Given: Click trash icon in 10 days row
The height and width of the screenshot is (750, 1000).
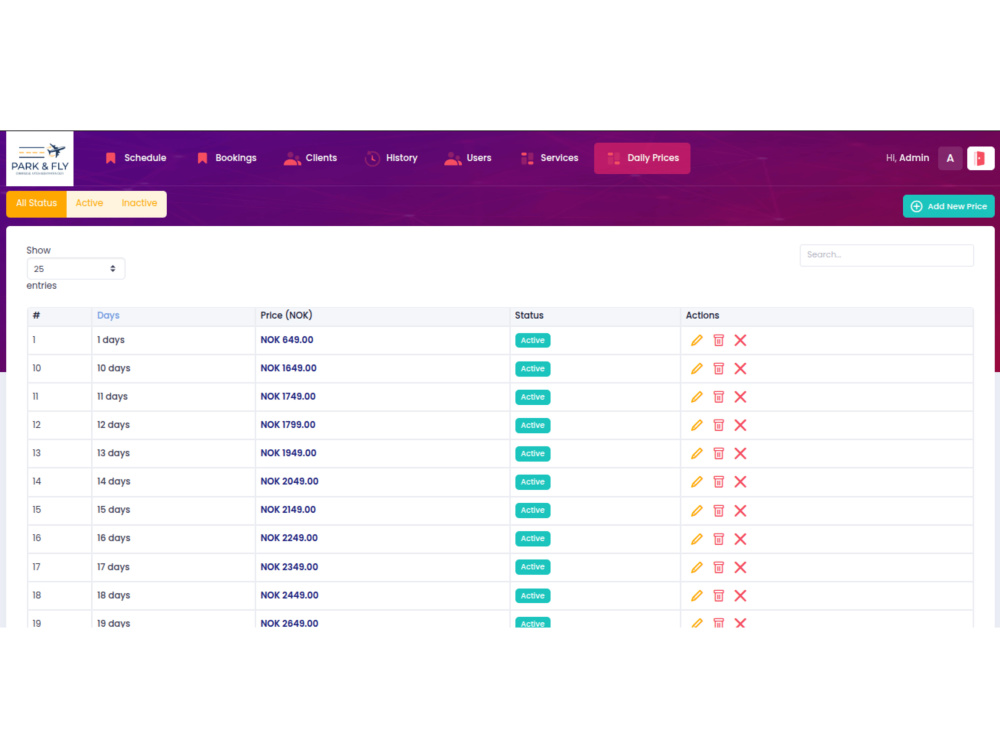Looking at the screenshot, I should pos(719,369).
